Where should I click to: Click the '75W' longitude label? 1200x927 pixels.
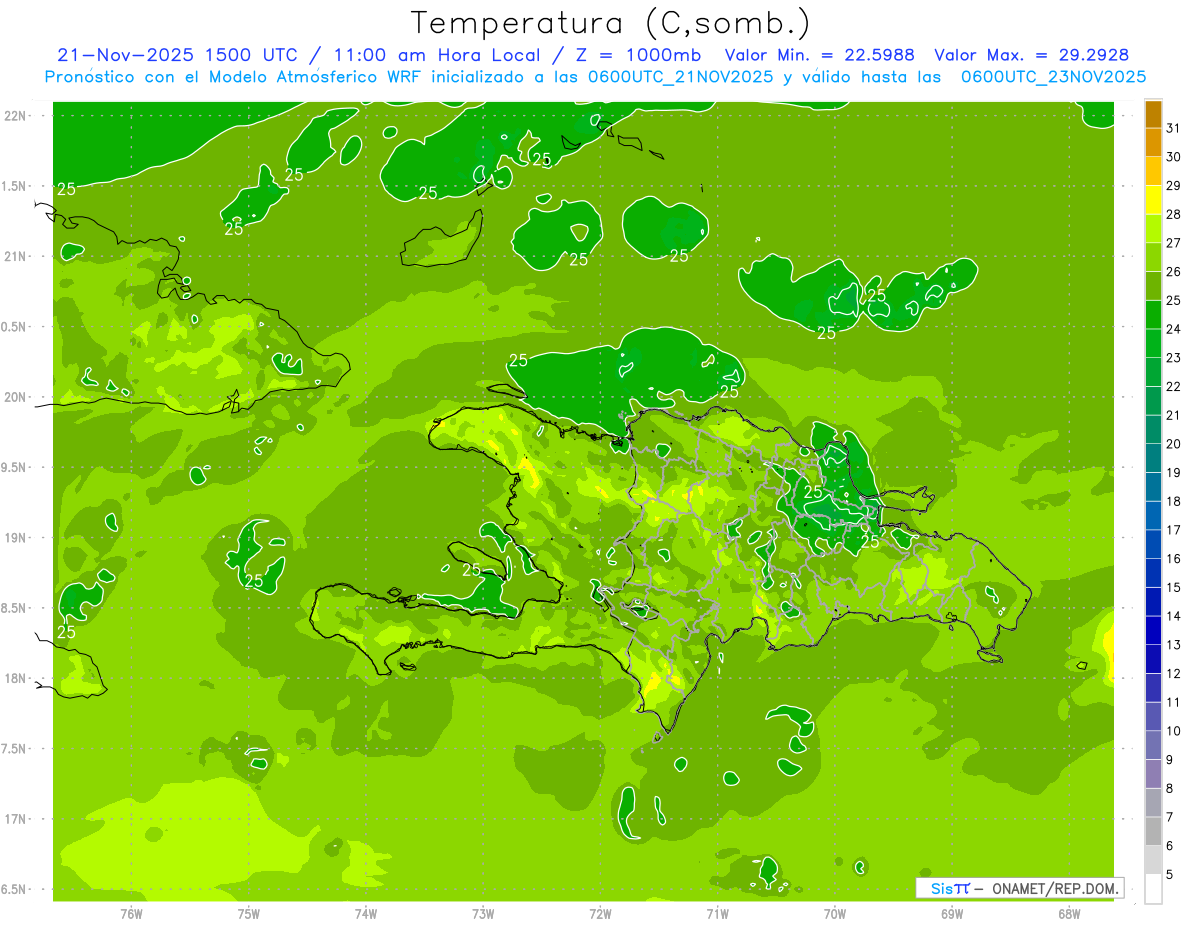[x=248, y=913]
